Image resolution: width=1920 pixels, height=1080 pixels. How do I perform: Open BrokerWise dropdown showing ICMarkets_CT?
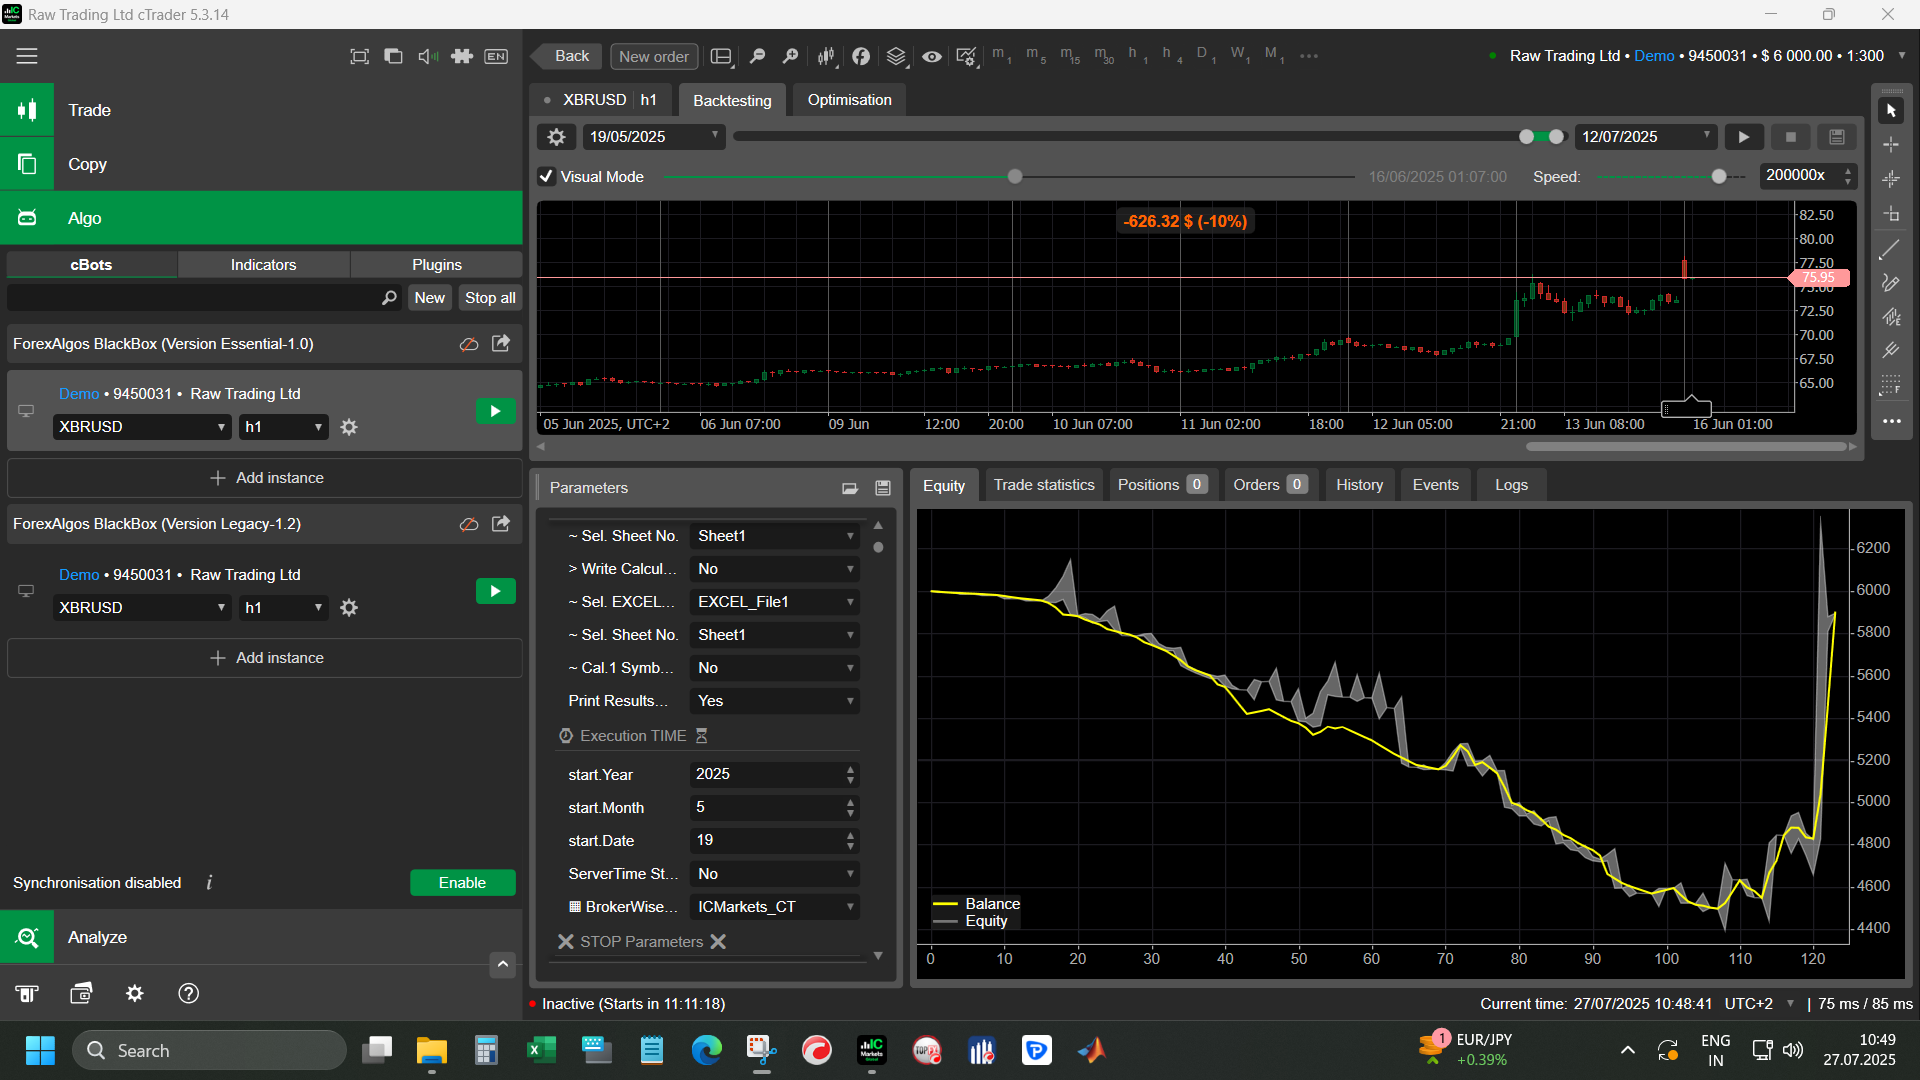click(x=775, y=907)
